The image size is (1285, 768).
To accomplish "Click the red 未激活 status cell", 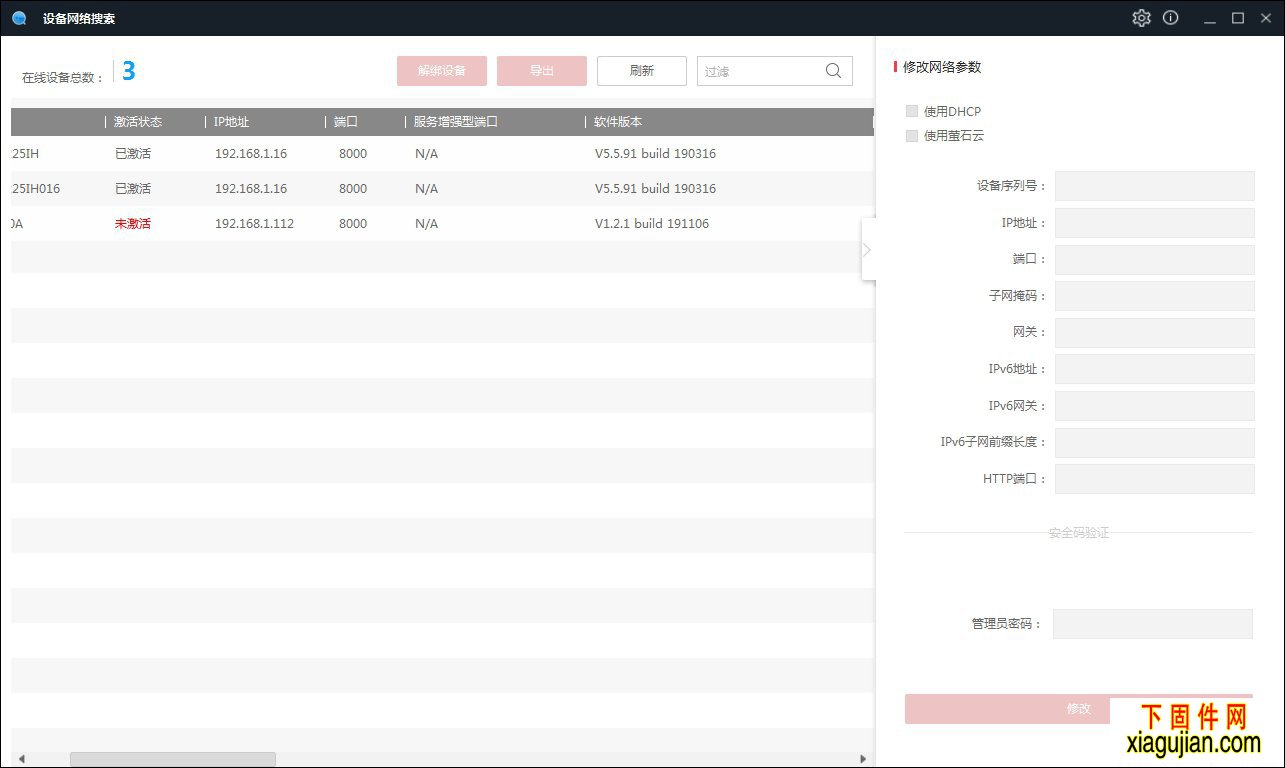I will [x=133, y=223].
